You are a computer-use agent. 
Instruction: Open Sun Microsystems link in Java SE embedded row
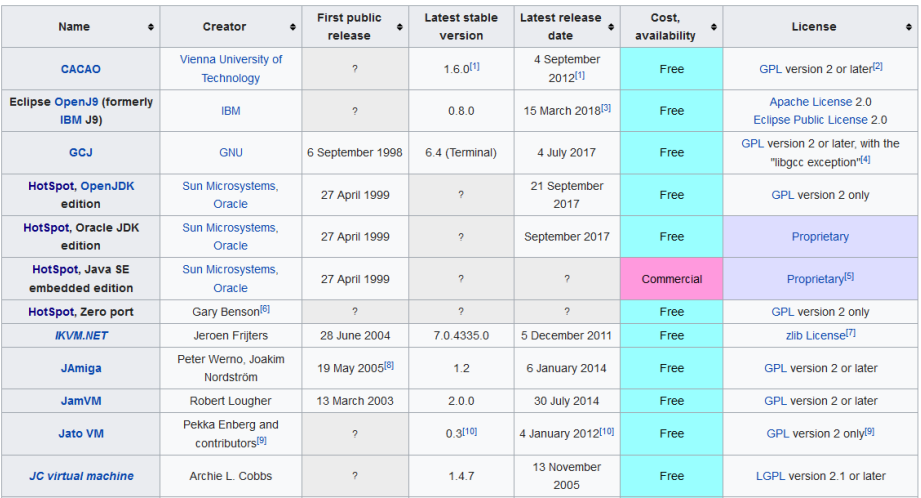(x=230, y=270)
